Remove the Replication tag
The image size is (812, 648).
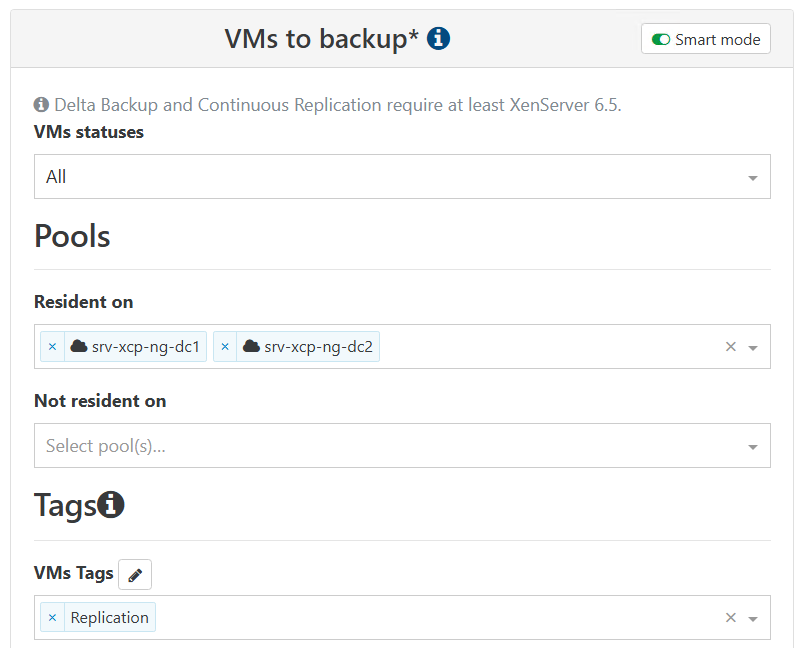[x=53, y=618]
